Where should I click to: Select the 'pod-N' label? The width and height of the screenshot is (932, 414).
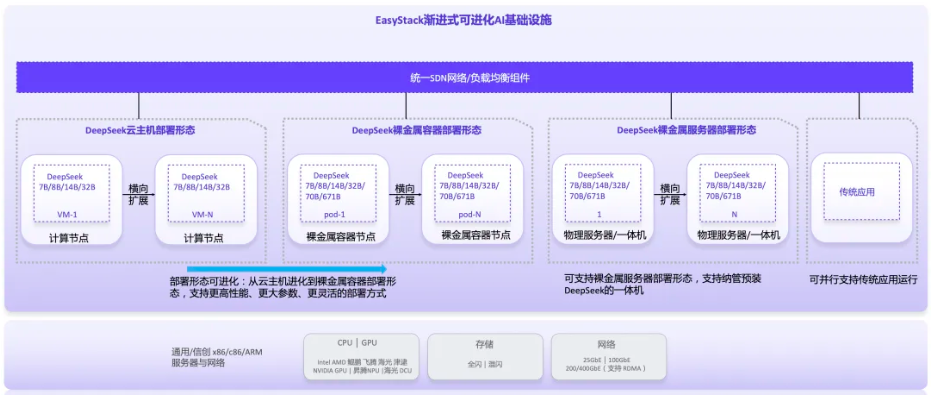tap(470, 214)
